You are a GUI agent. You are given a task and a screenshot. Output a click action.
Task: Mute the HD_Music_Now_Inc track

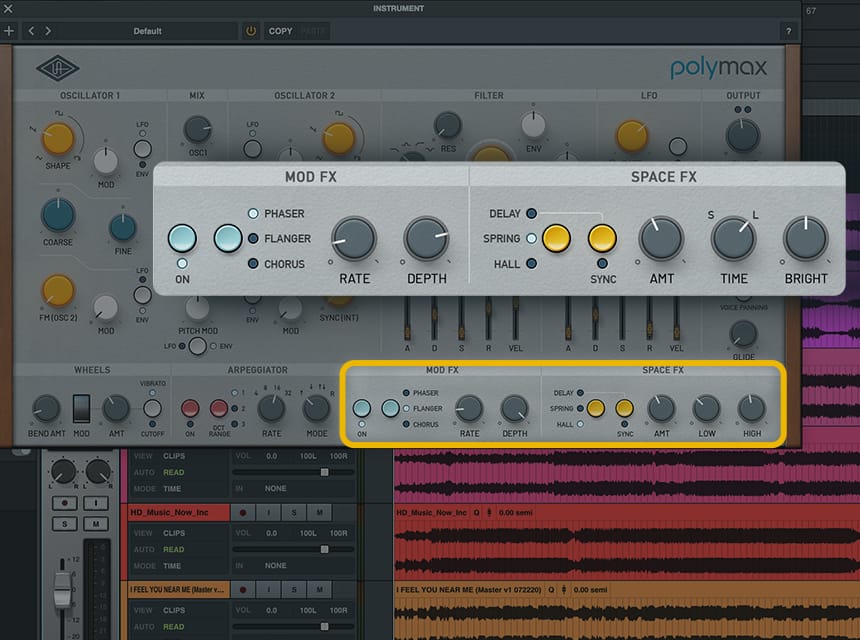click(319, 513)
